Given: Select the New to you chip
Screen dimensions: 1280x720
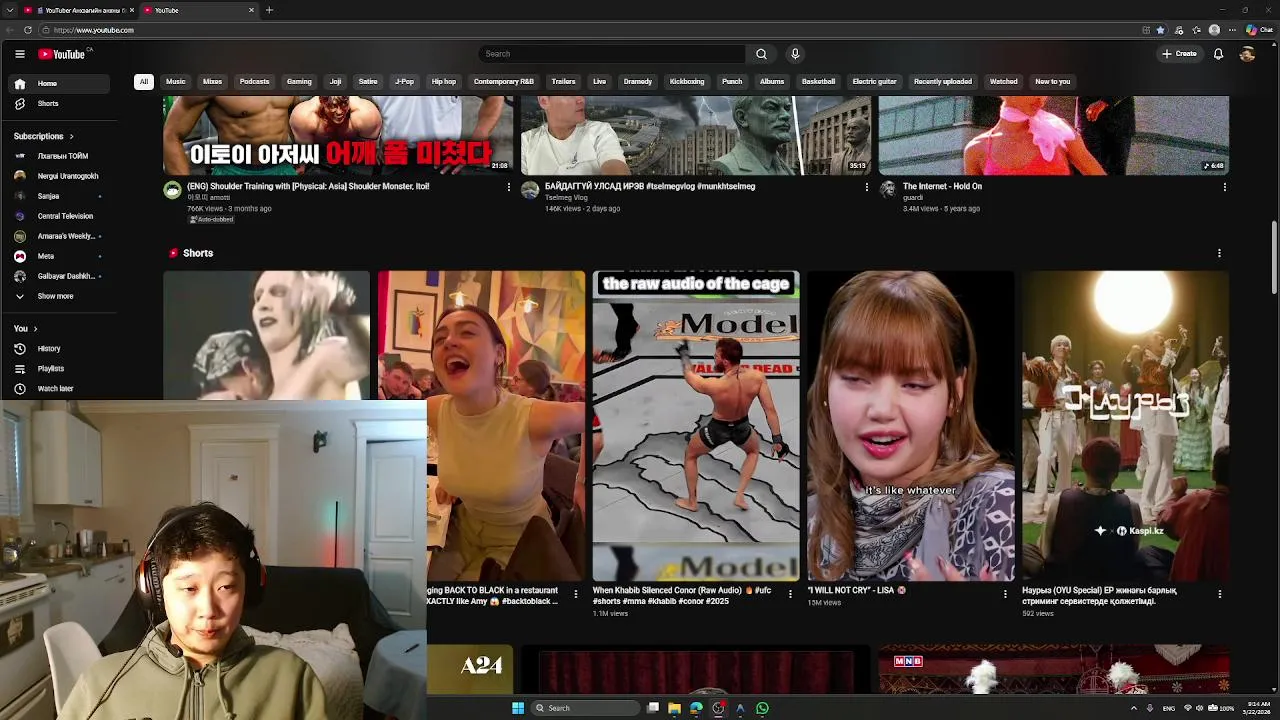Looking at the screenshot, I should pyautogui.click(x=1052, y=82).
